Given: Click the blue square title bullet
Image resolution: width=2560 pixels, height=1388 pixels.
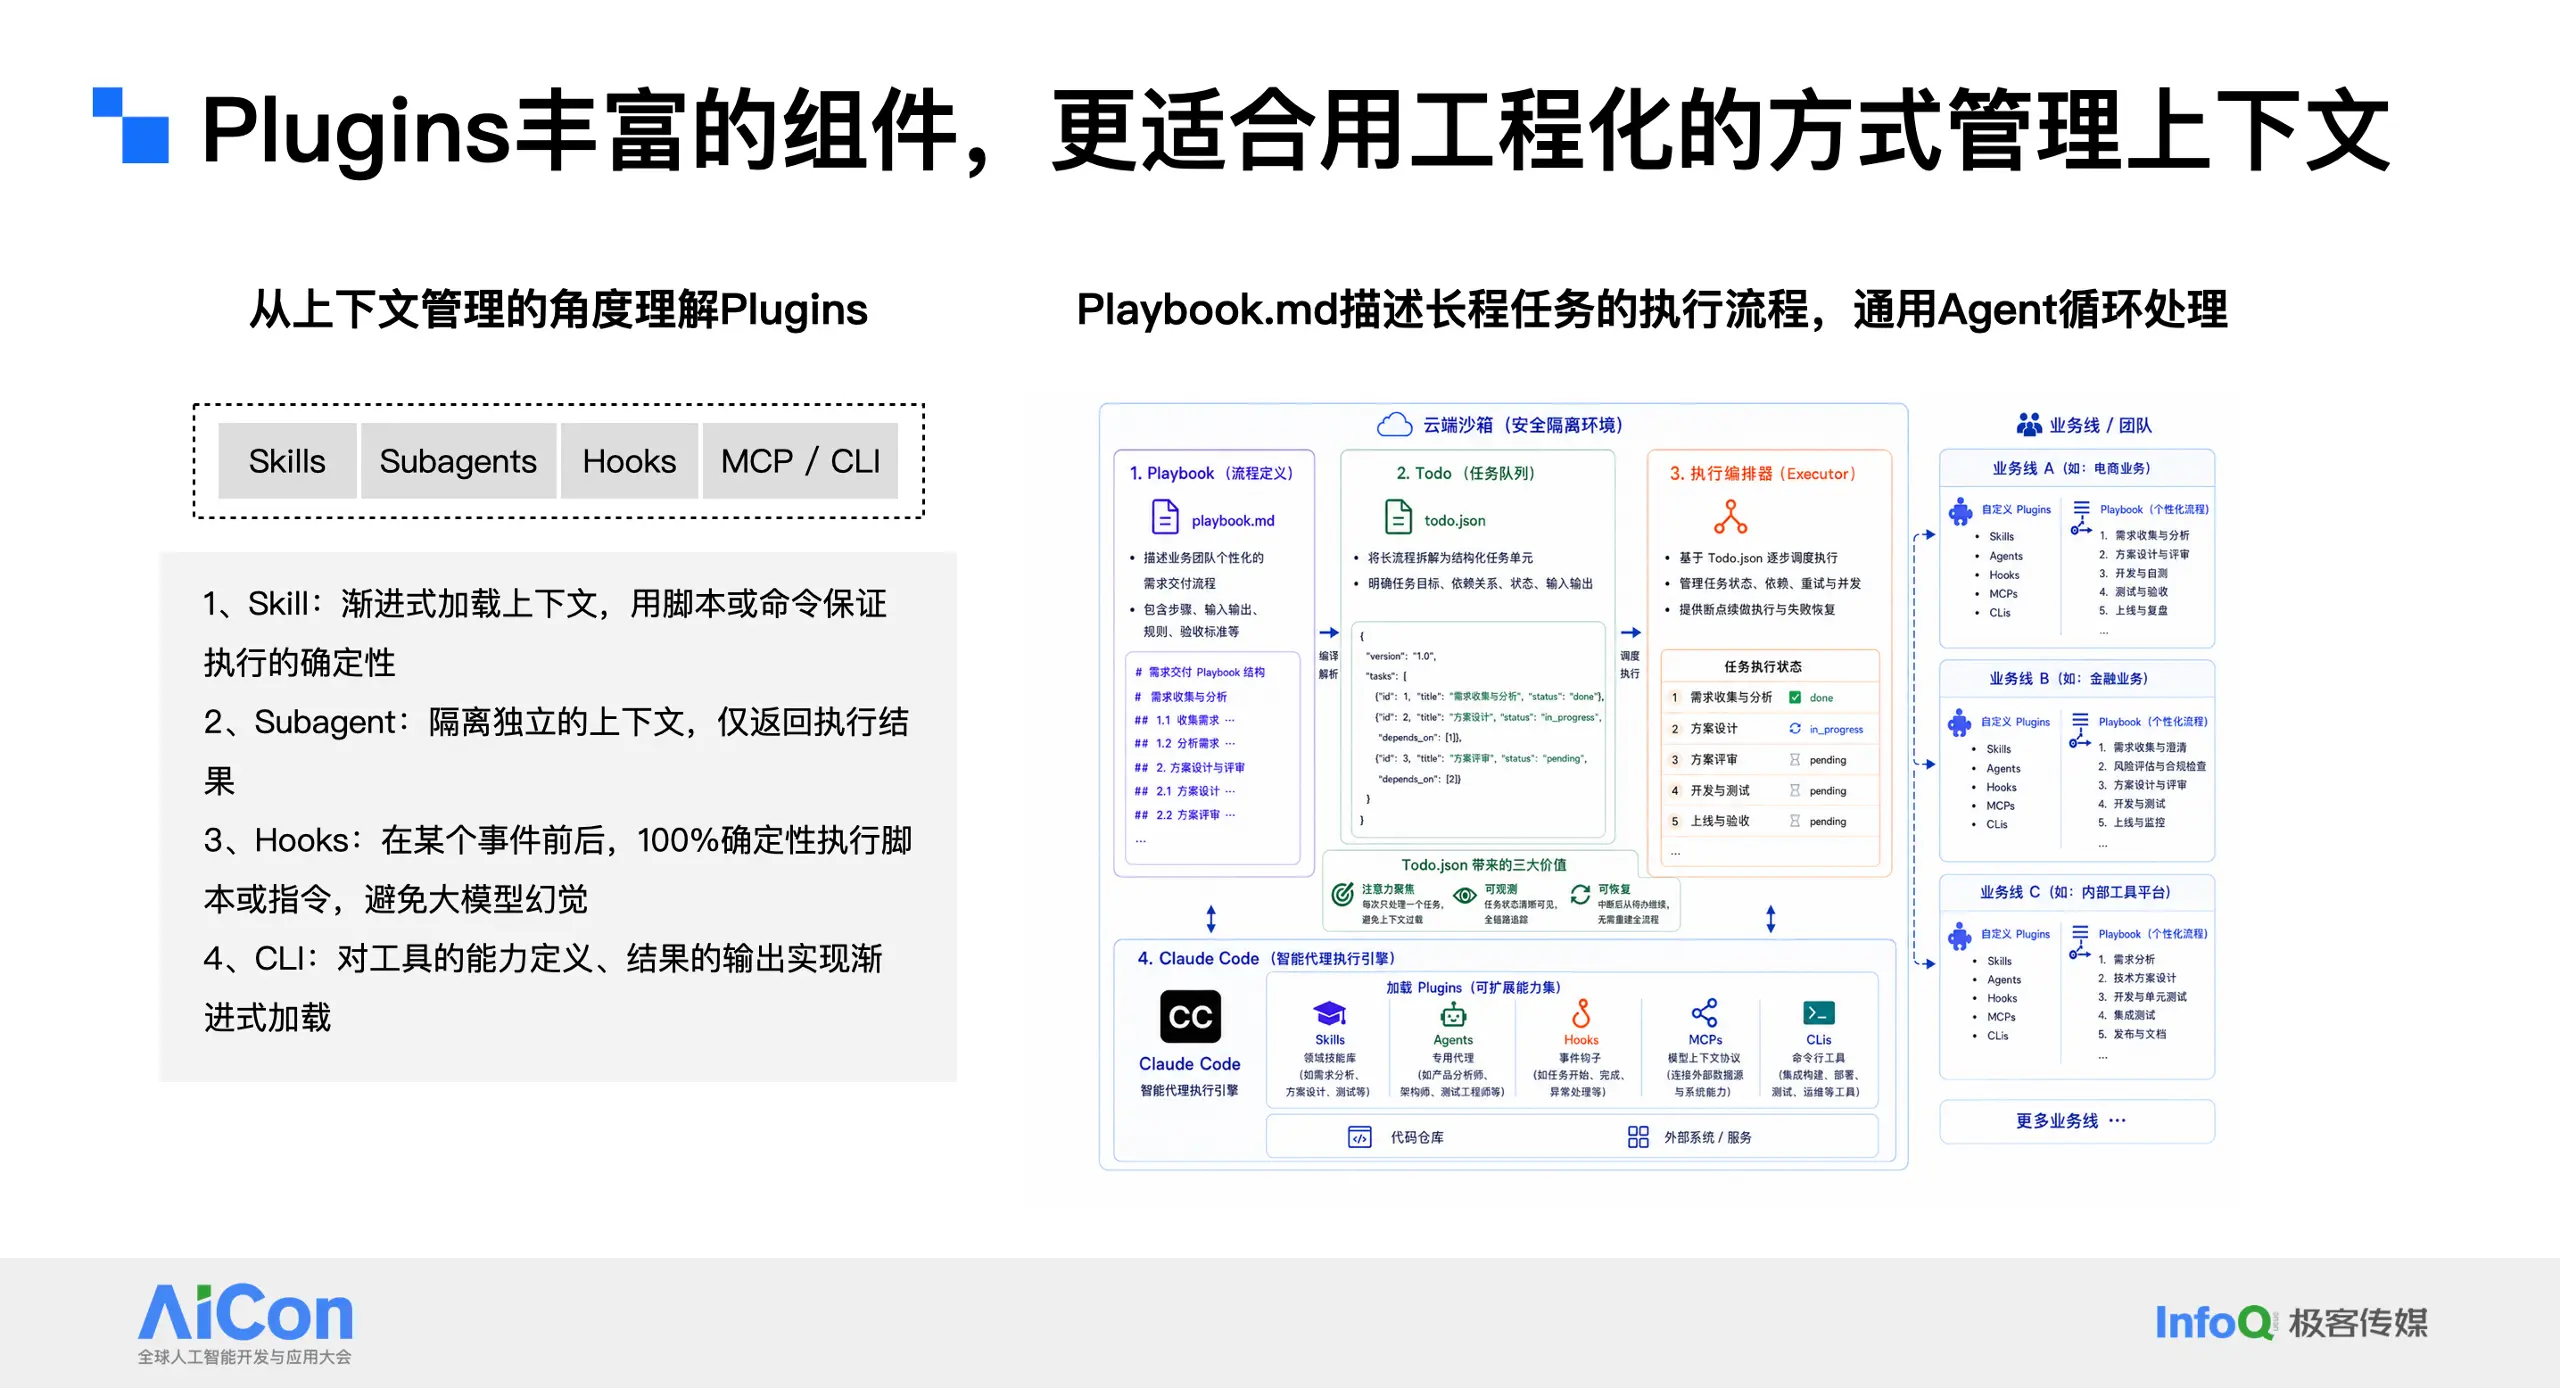Looking at the screenshot, I should click(x=131, y=126).
